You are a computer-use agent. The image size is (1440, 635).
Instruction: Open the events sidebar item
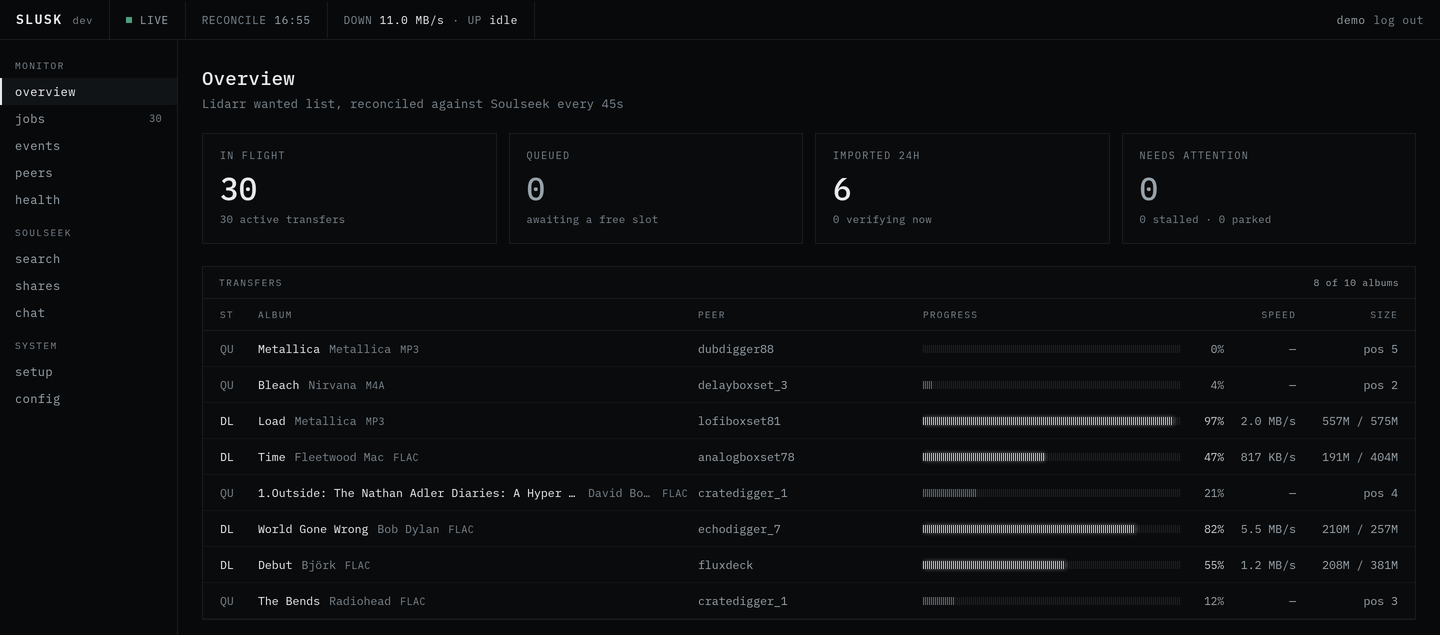(x=88, y=146)
